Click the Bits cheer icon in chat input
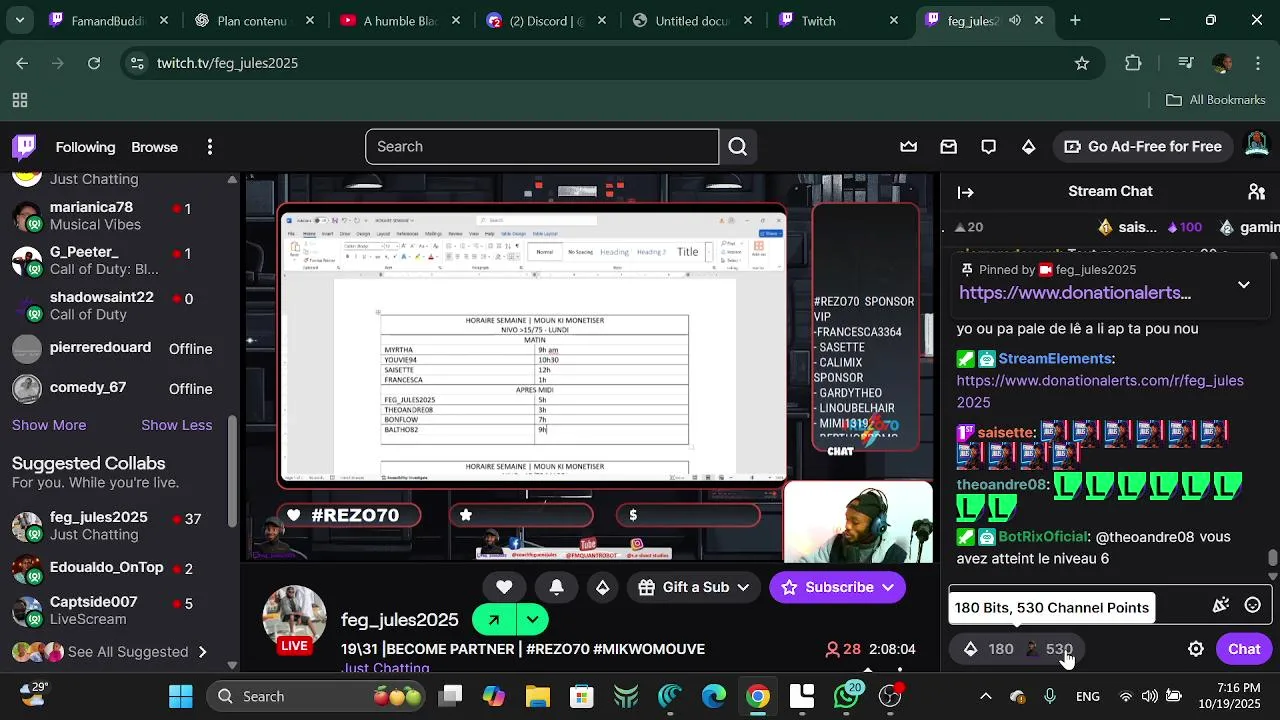 1221,605
